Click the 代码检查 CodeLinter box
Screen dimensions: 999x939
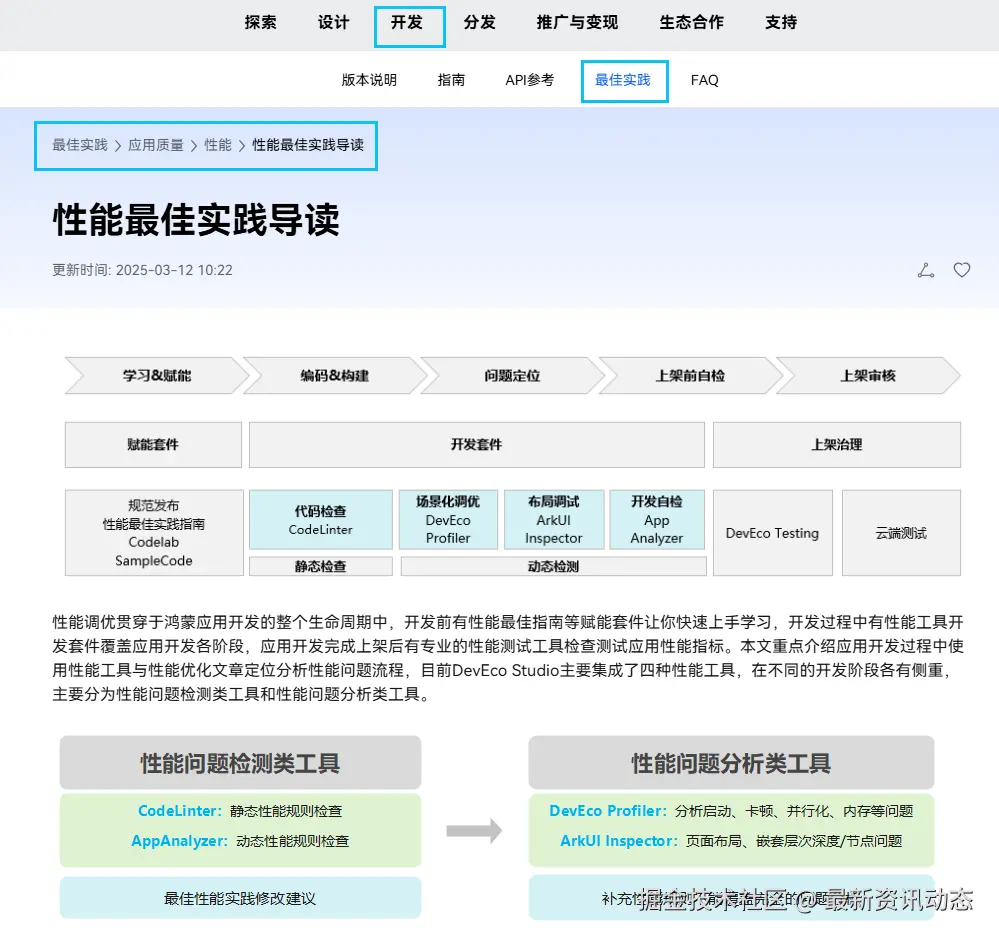(x=319, y=518)
